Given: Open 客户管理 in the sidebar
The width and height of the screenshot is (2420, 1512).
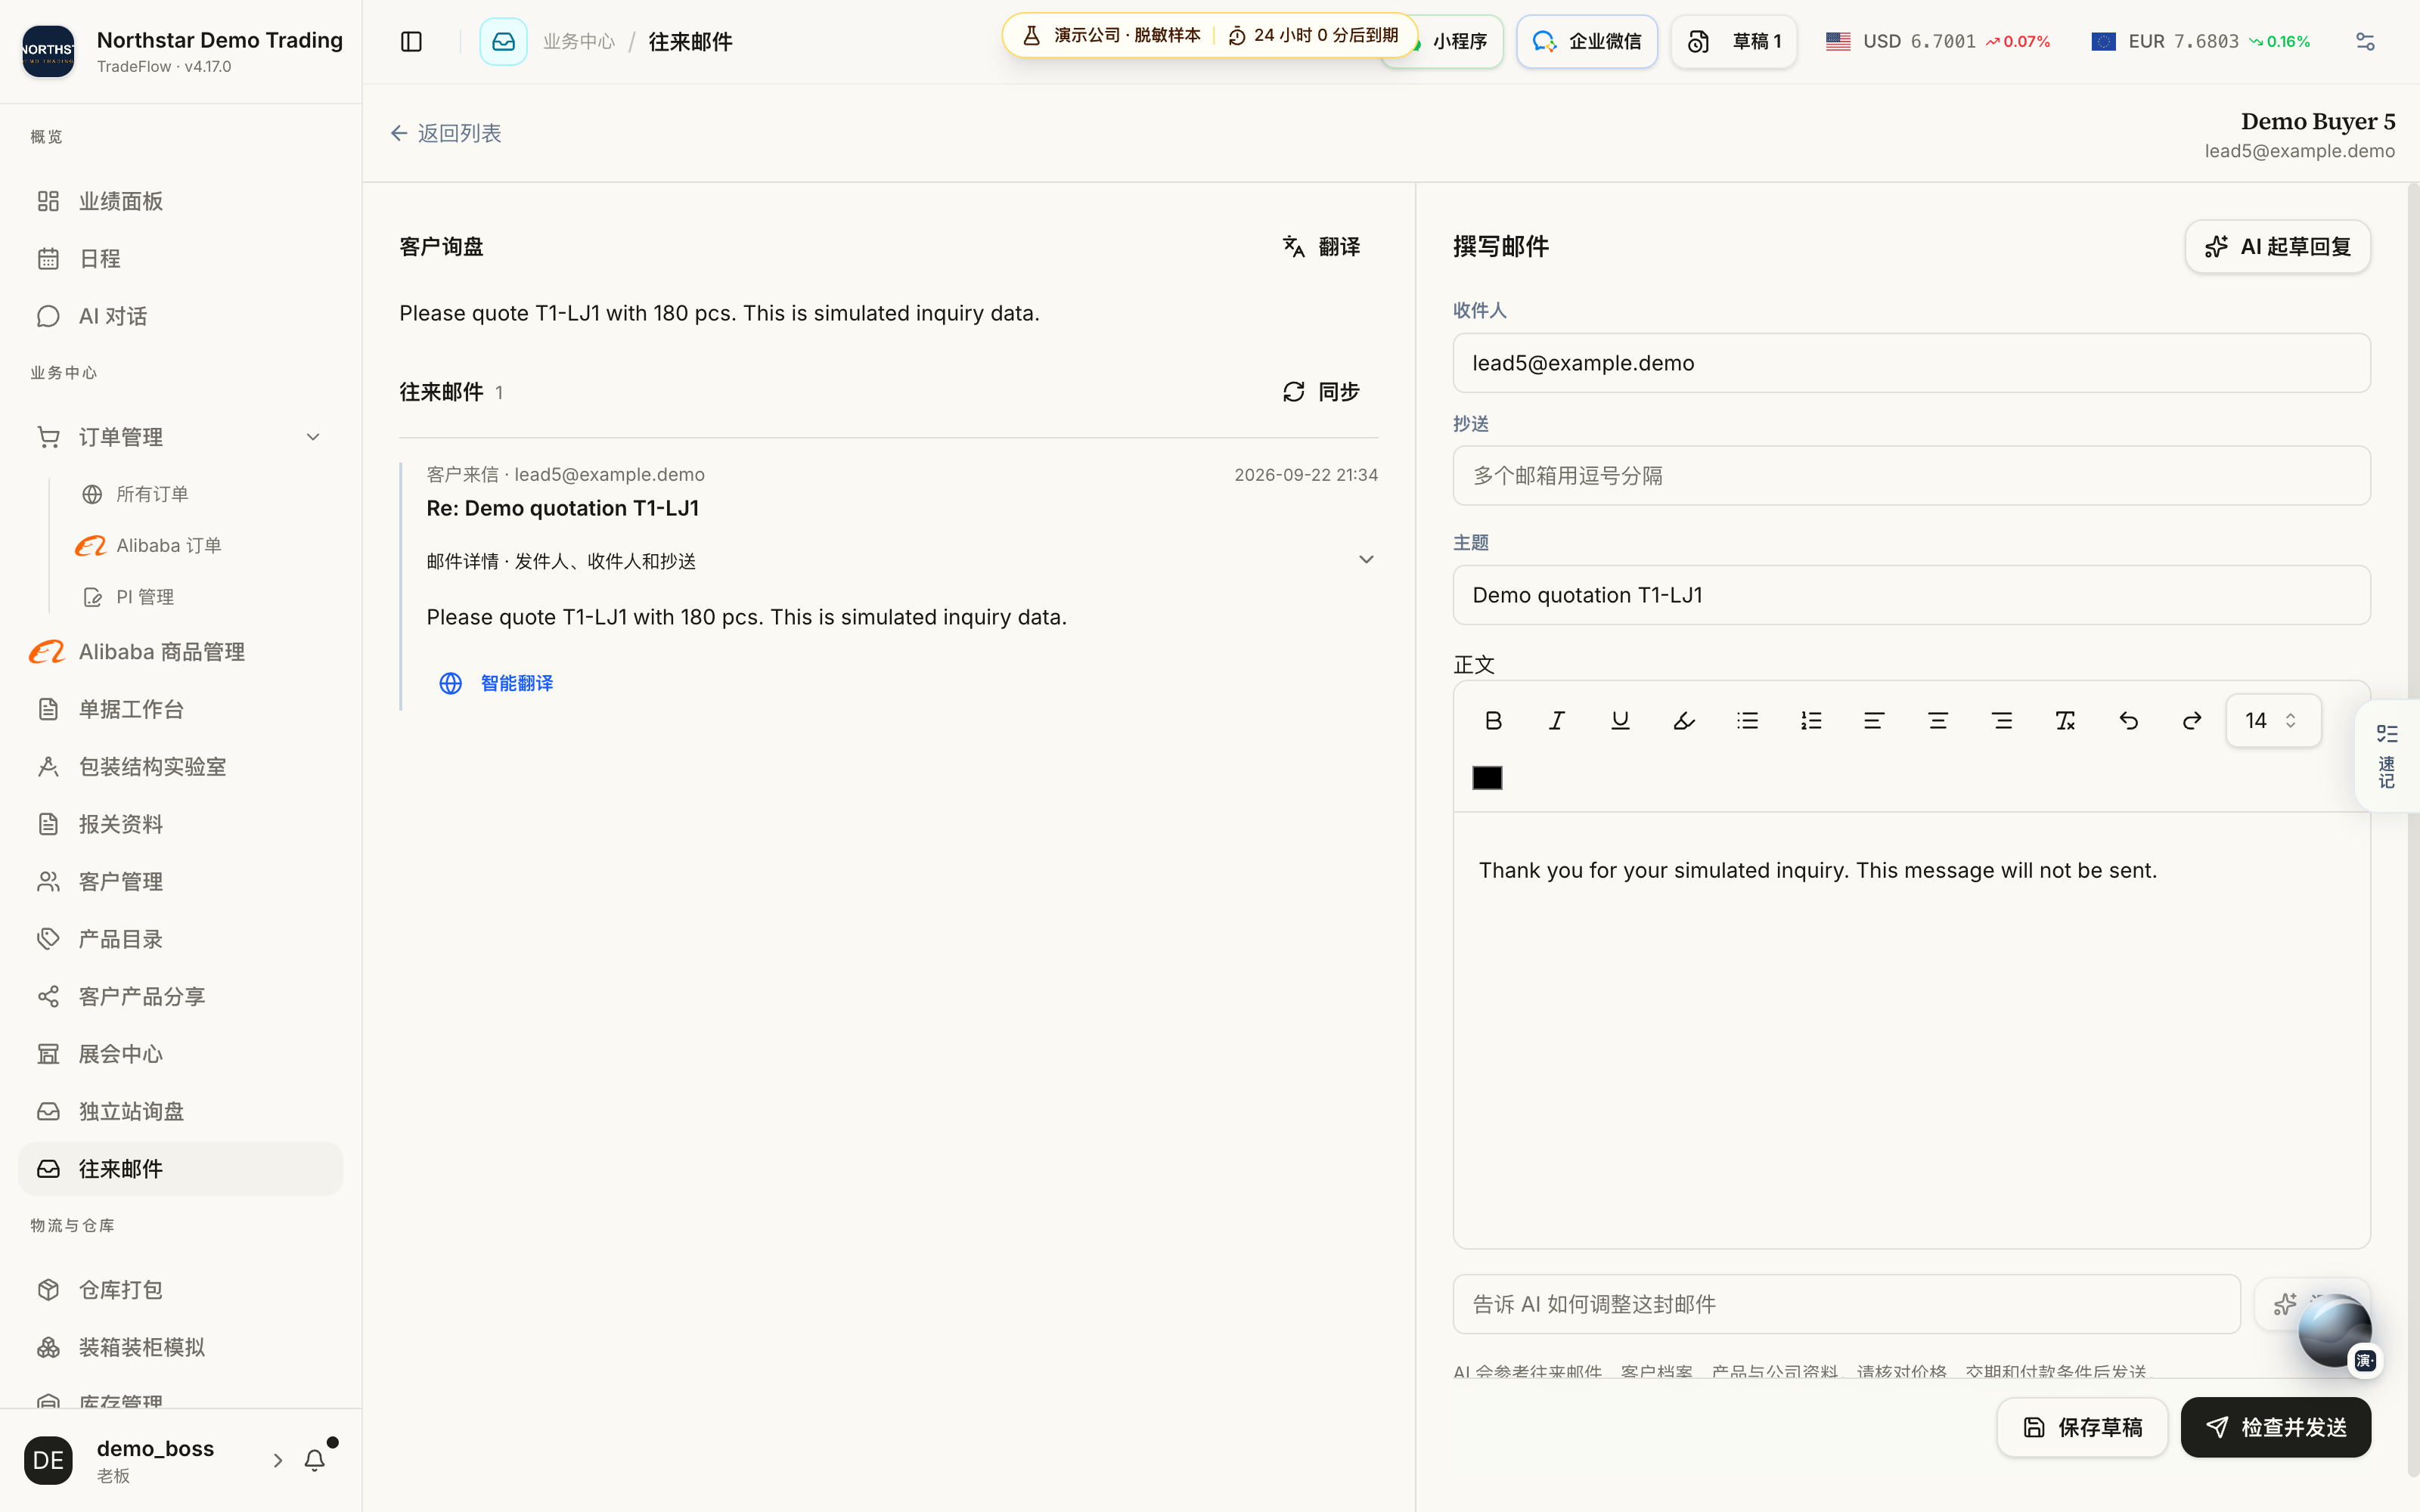Looking at the screenshot, I should 180,881.
